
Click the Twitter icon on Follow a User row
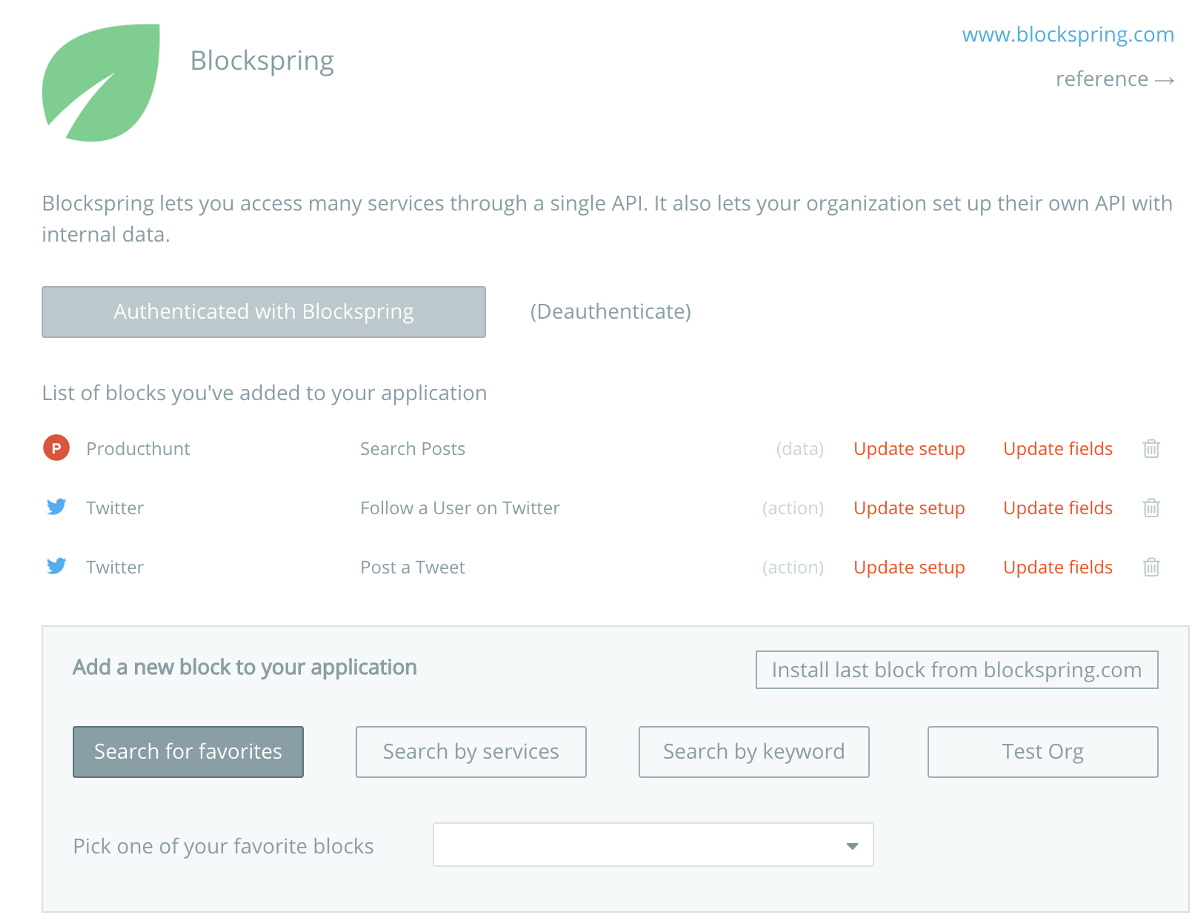point(56,507)
